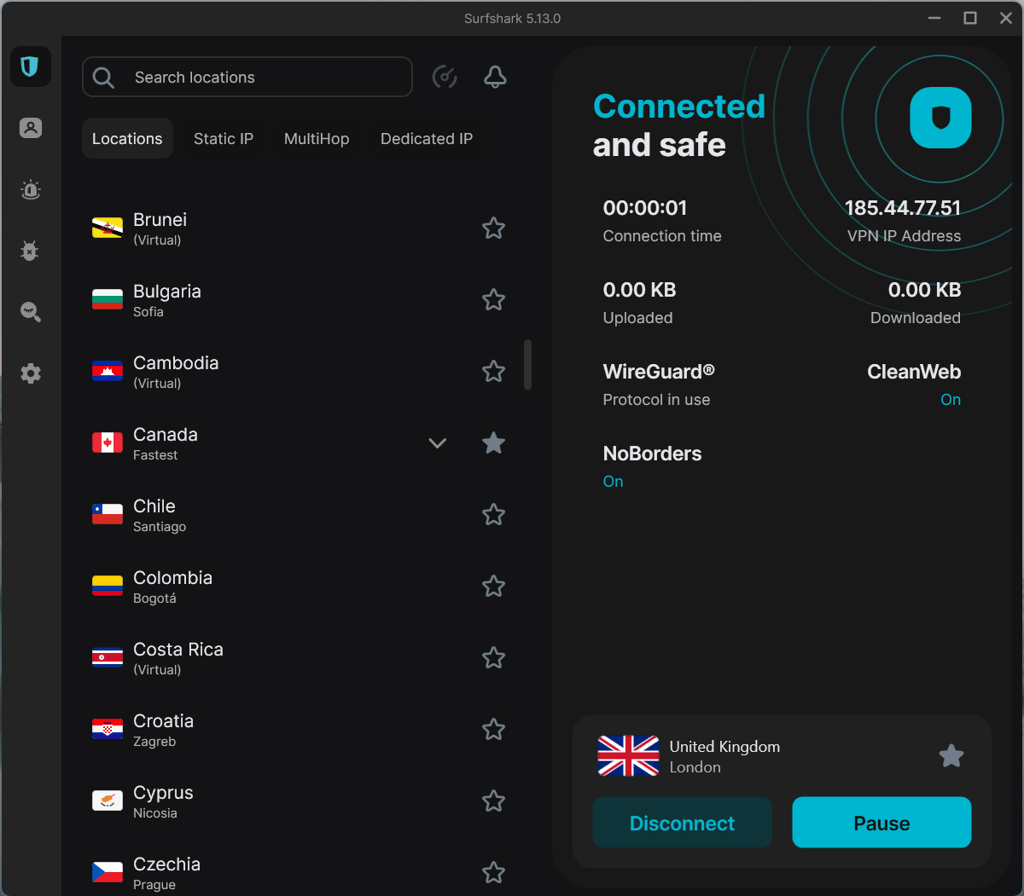This screenshot has height=896, width=1024.
Task: Open Settings gear in sidebar
Action: [x=30, y=374]
